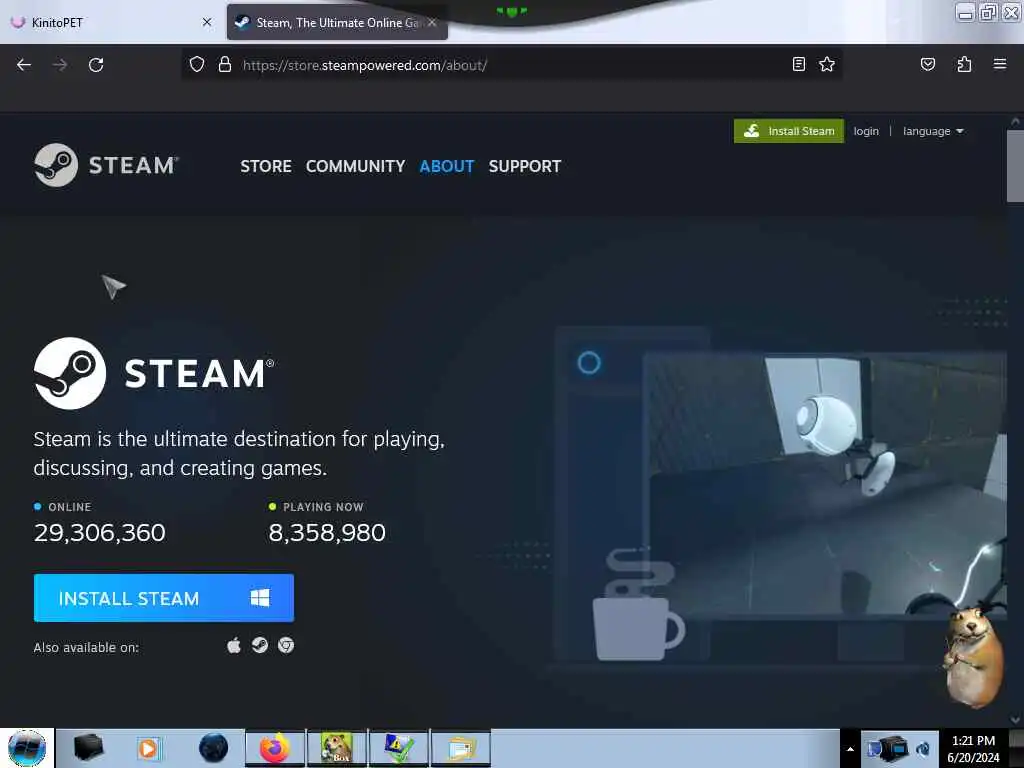Image resolution: width=1024 pixels, height=768 pixels.
Task: Open the folder window taskbar icon
Action: tap(460, 748)
